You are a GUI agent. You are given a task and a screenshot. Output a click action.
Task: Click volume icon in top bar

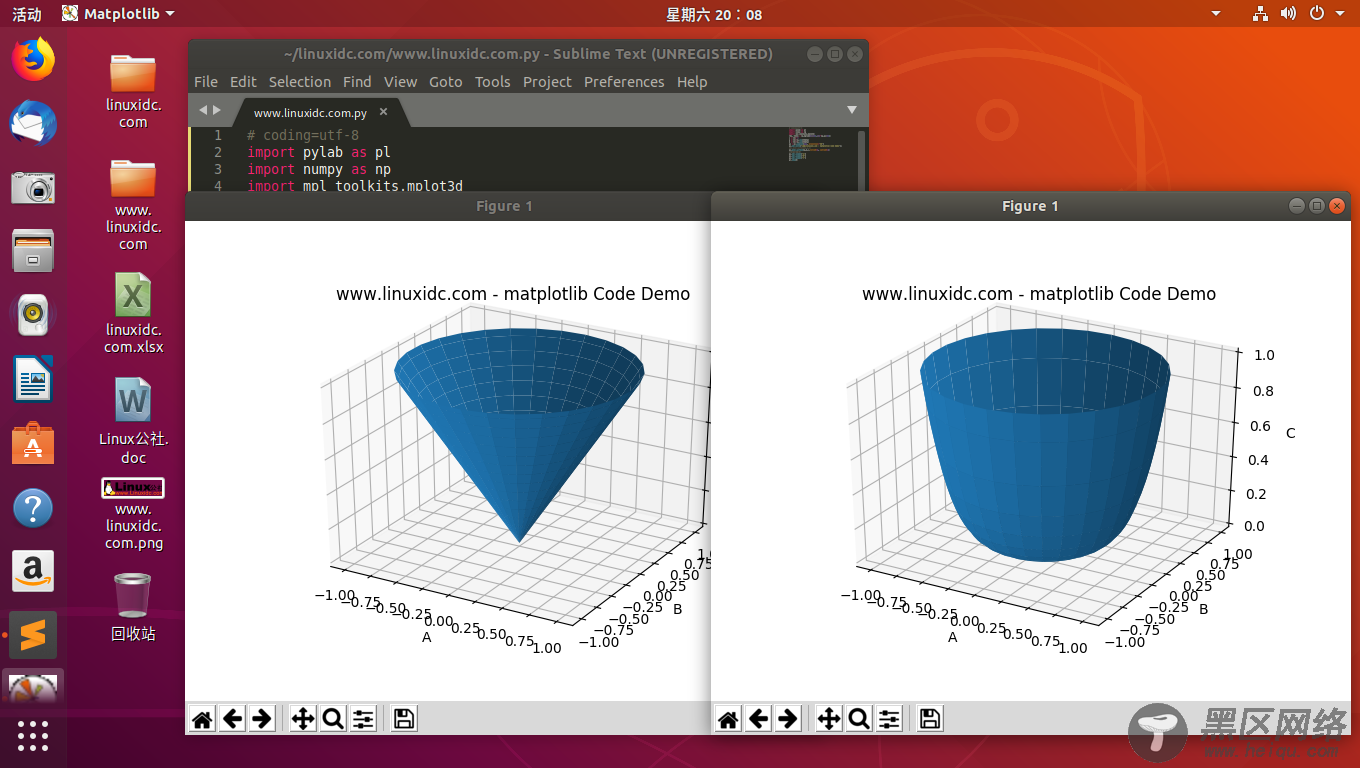(x=1288, y=14)
